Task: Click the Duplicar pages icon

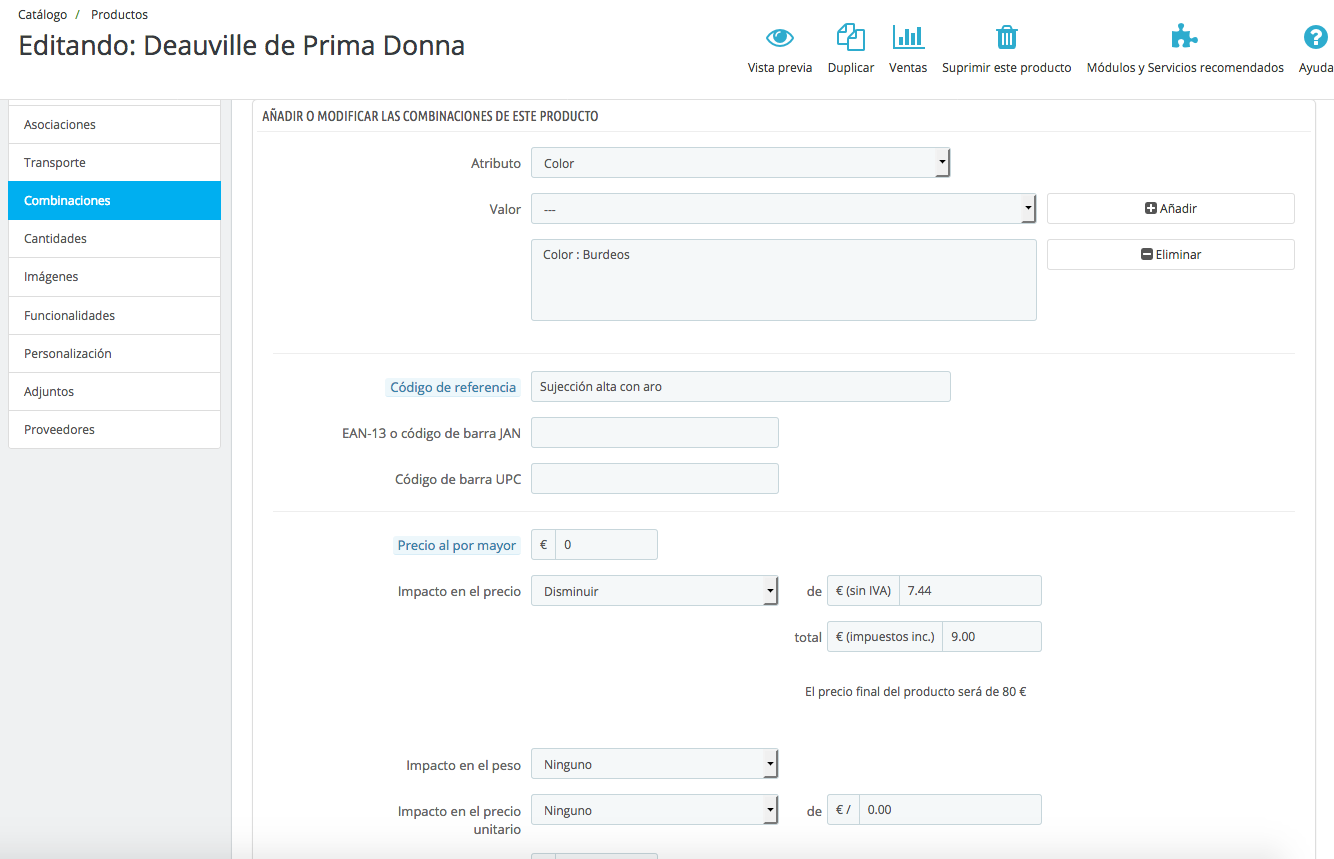Action: click(x=851, y=38)
